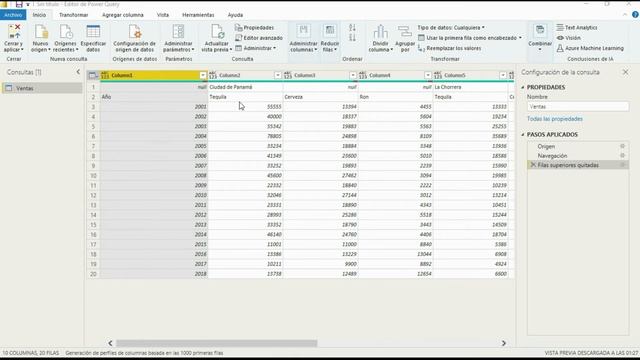Click the Nombre field containing Ventas

(578, 107)
